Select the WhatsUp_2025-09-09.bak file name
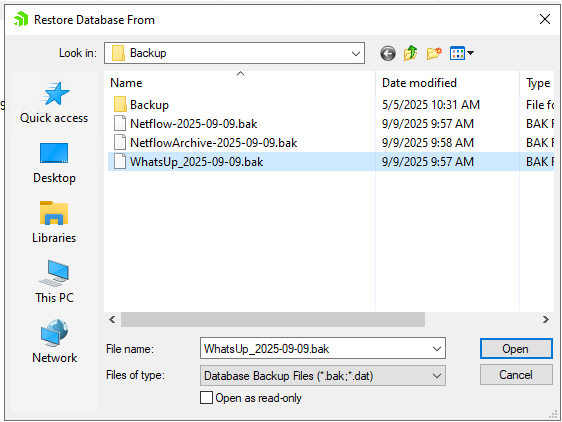 (196, 162)
